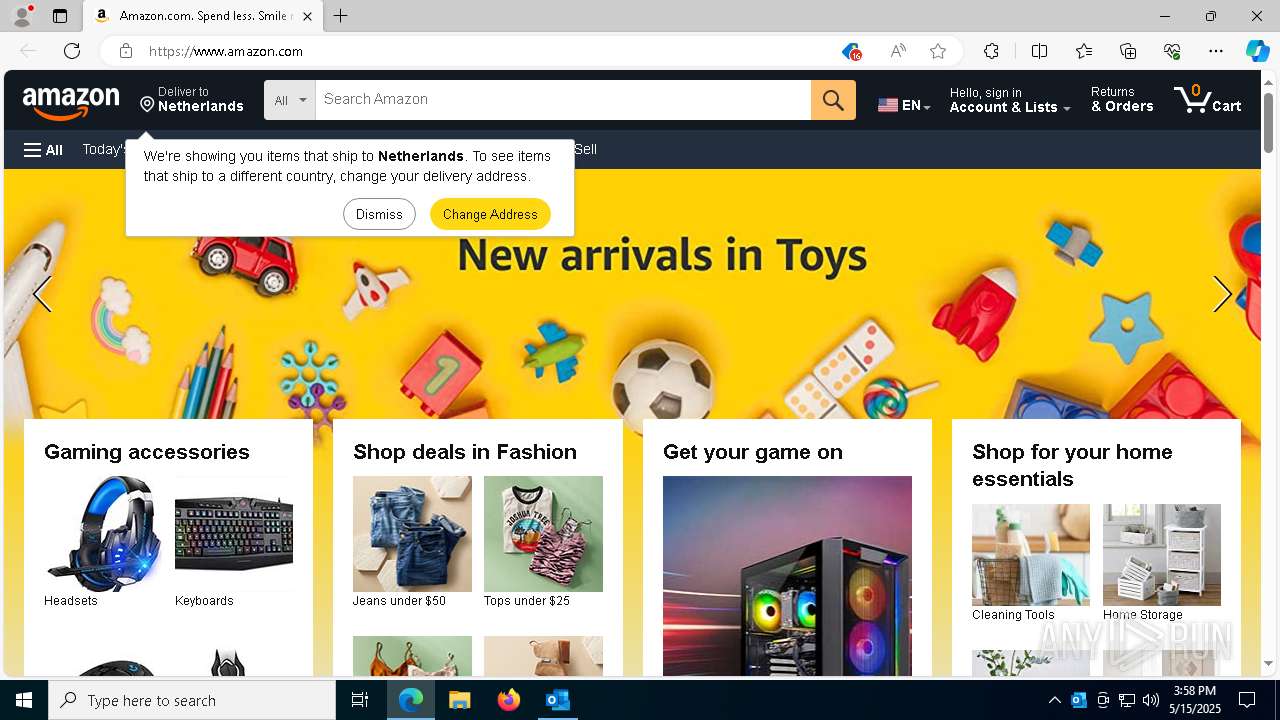Open the shopping cart icon
Viewport: 1280px width, 720px height.
pyautogui.click(x=1208, y=99)
